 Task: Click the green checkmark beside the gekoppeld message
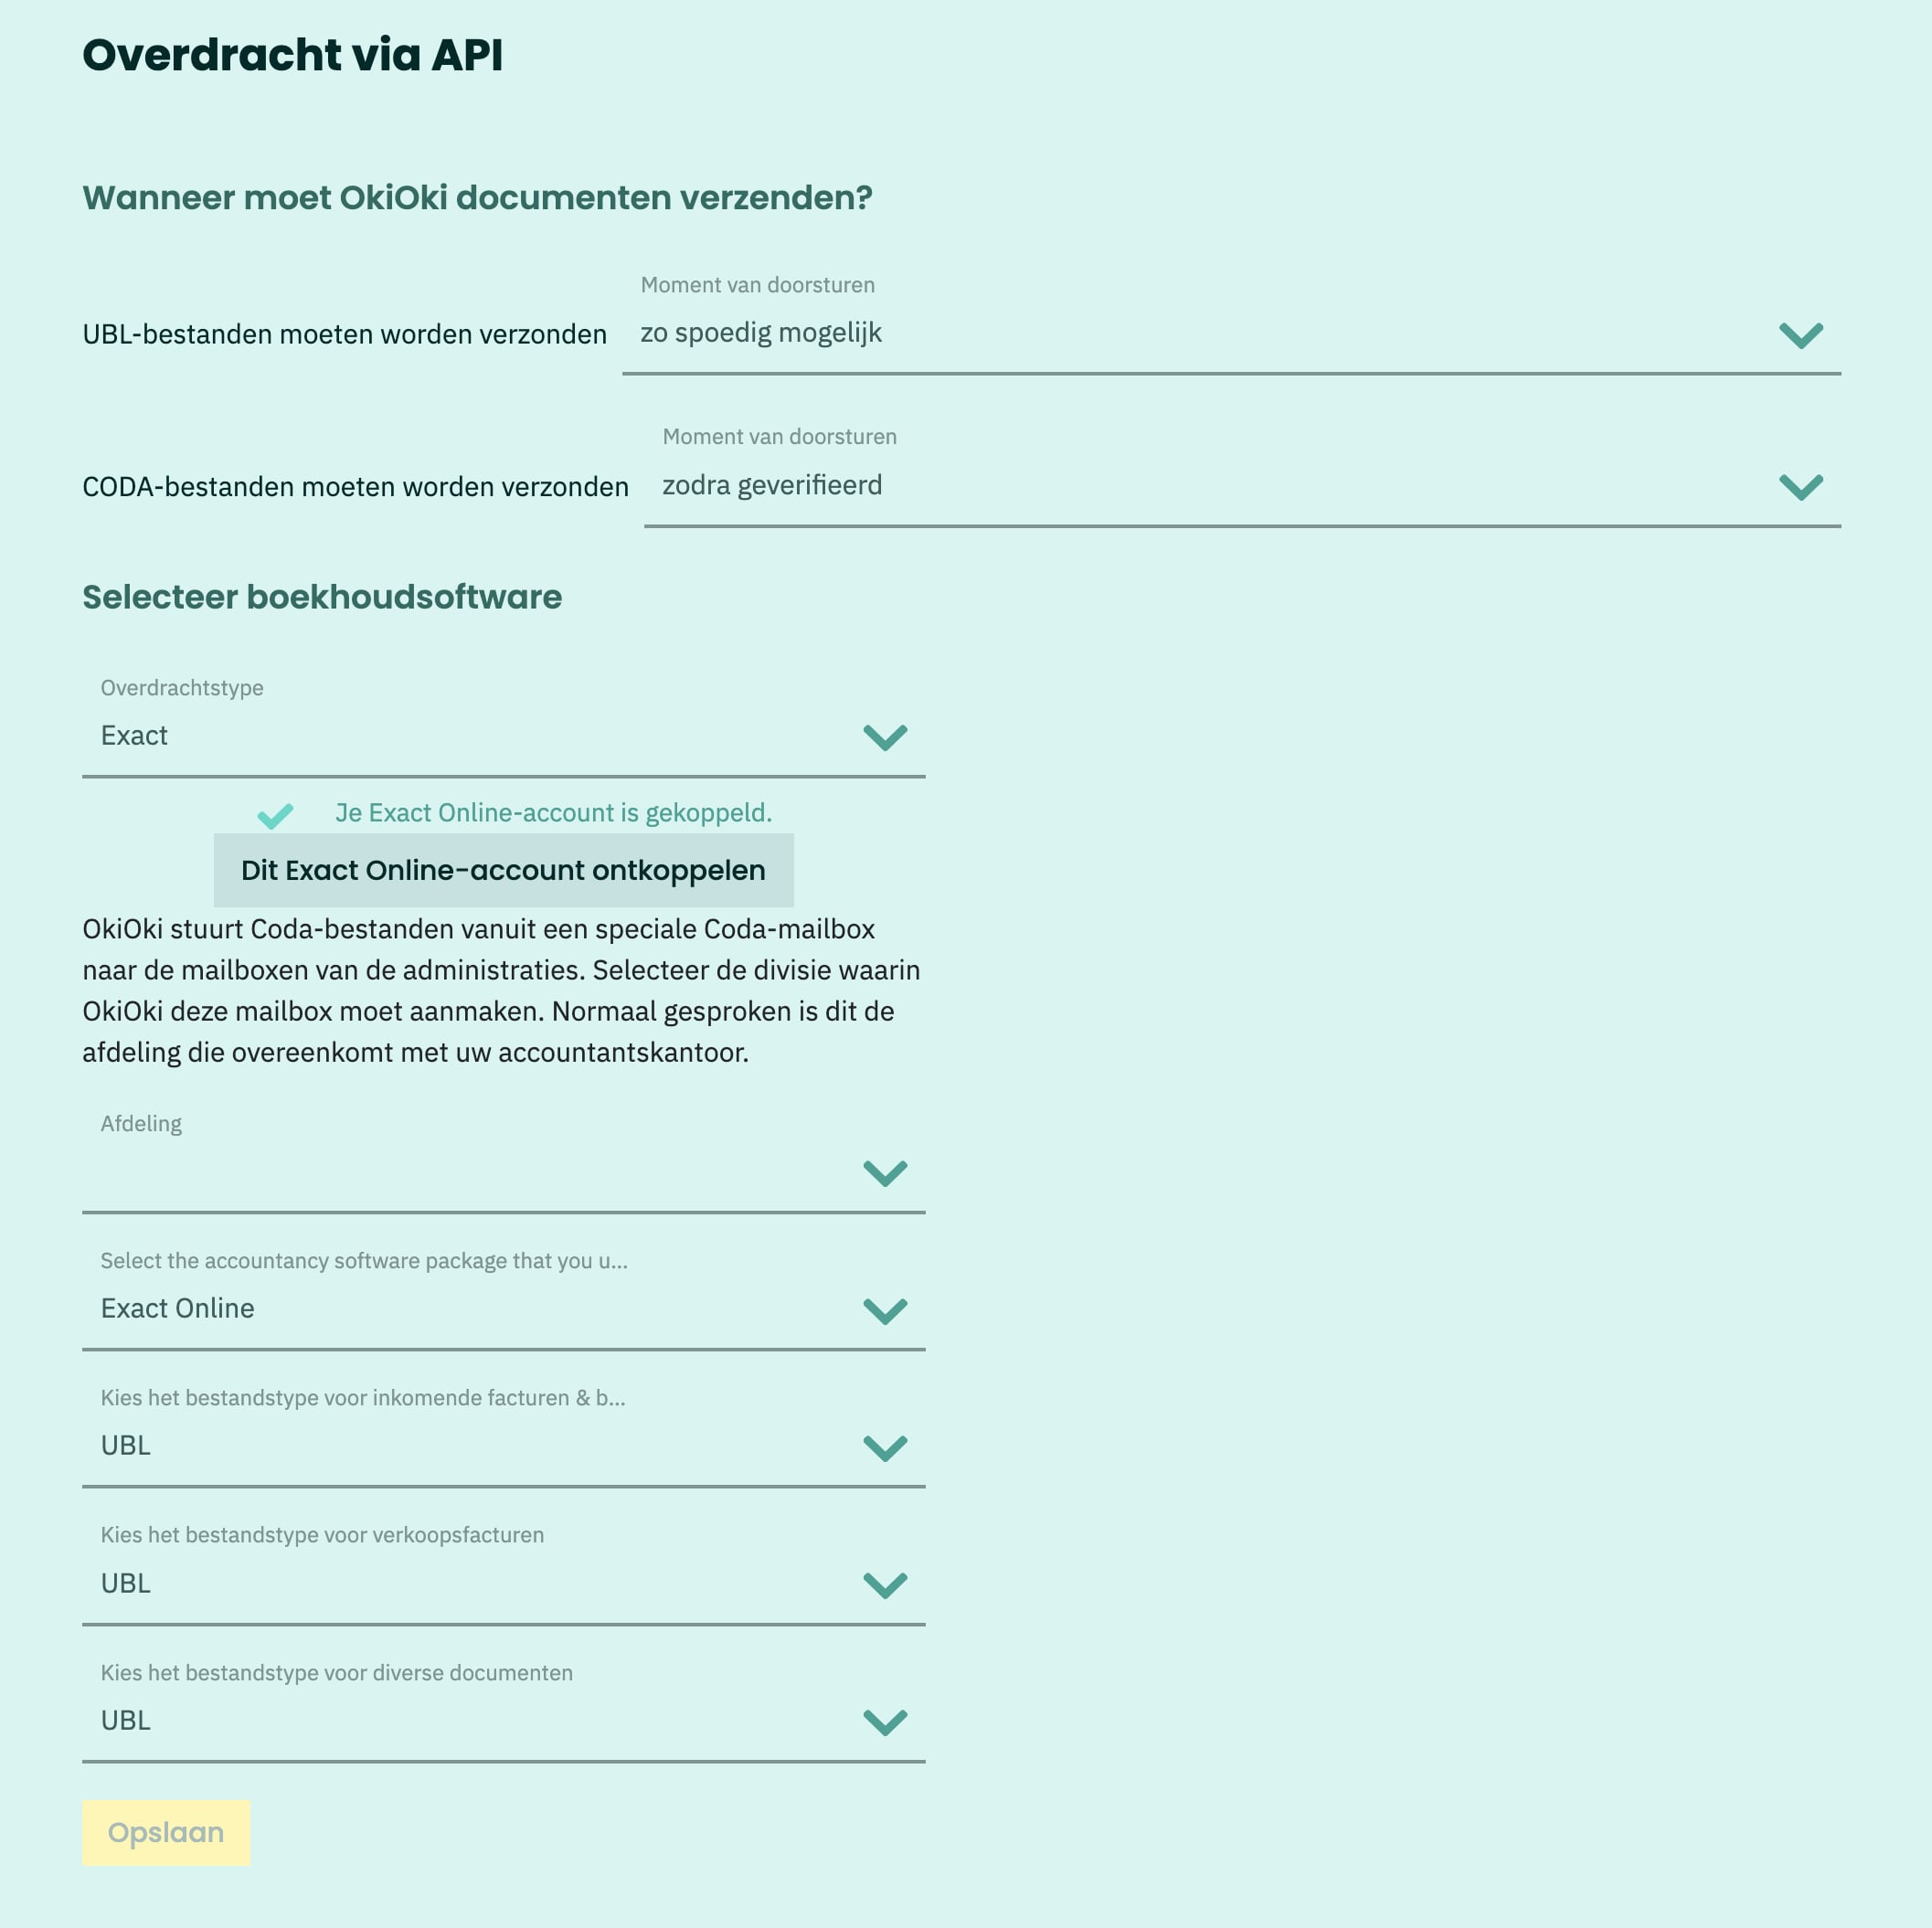pos(275,816)
